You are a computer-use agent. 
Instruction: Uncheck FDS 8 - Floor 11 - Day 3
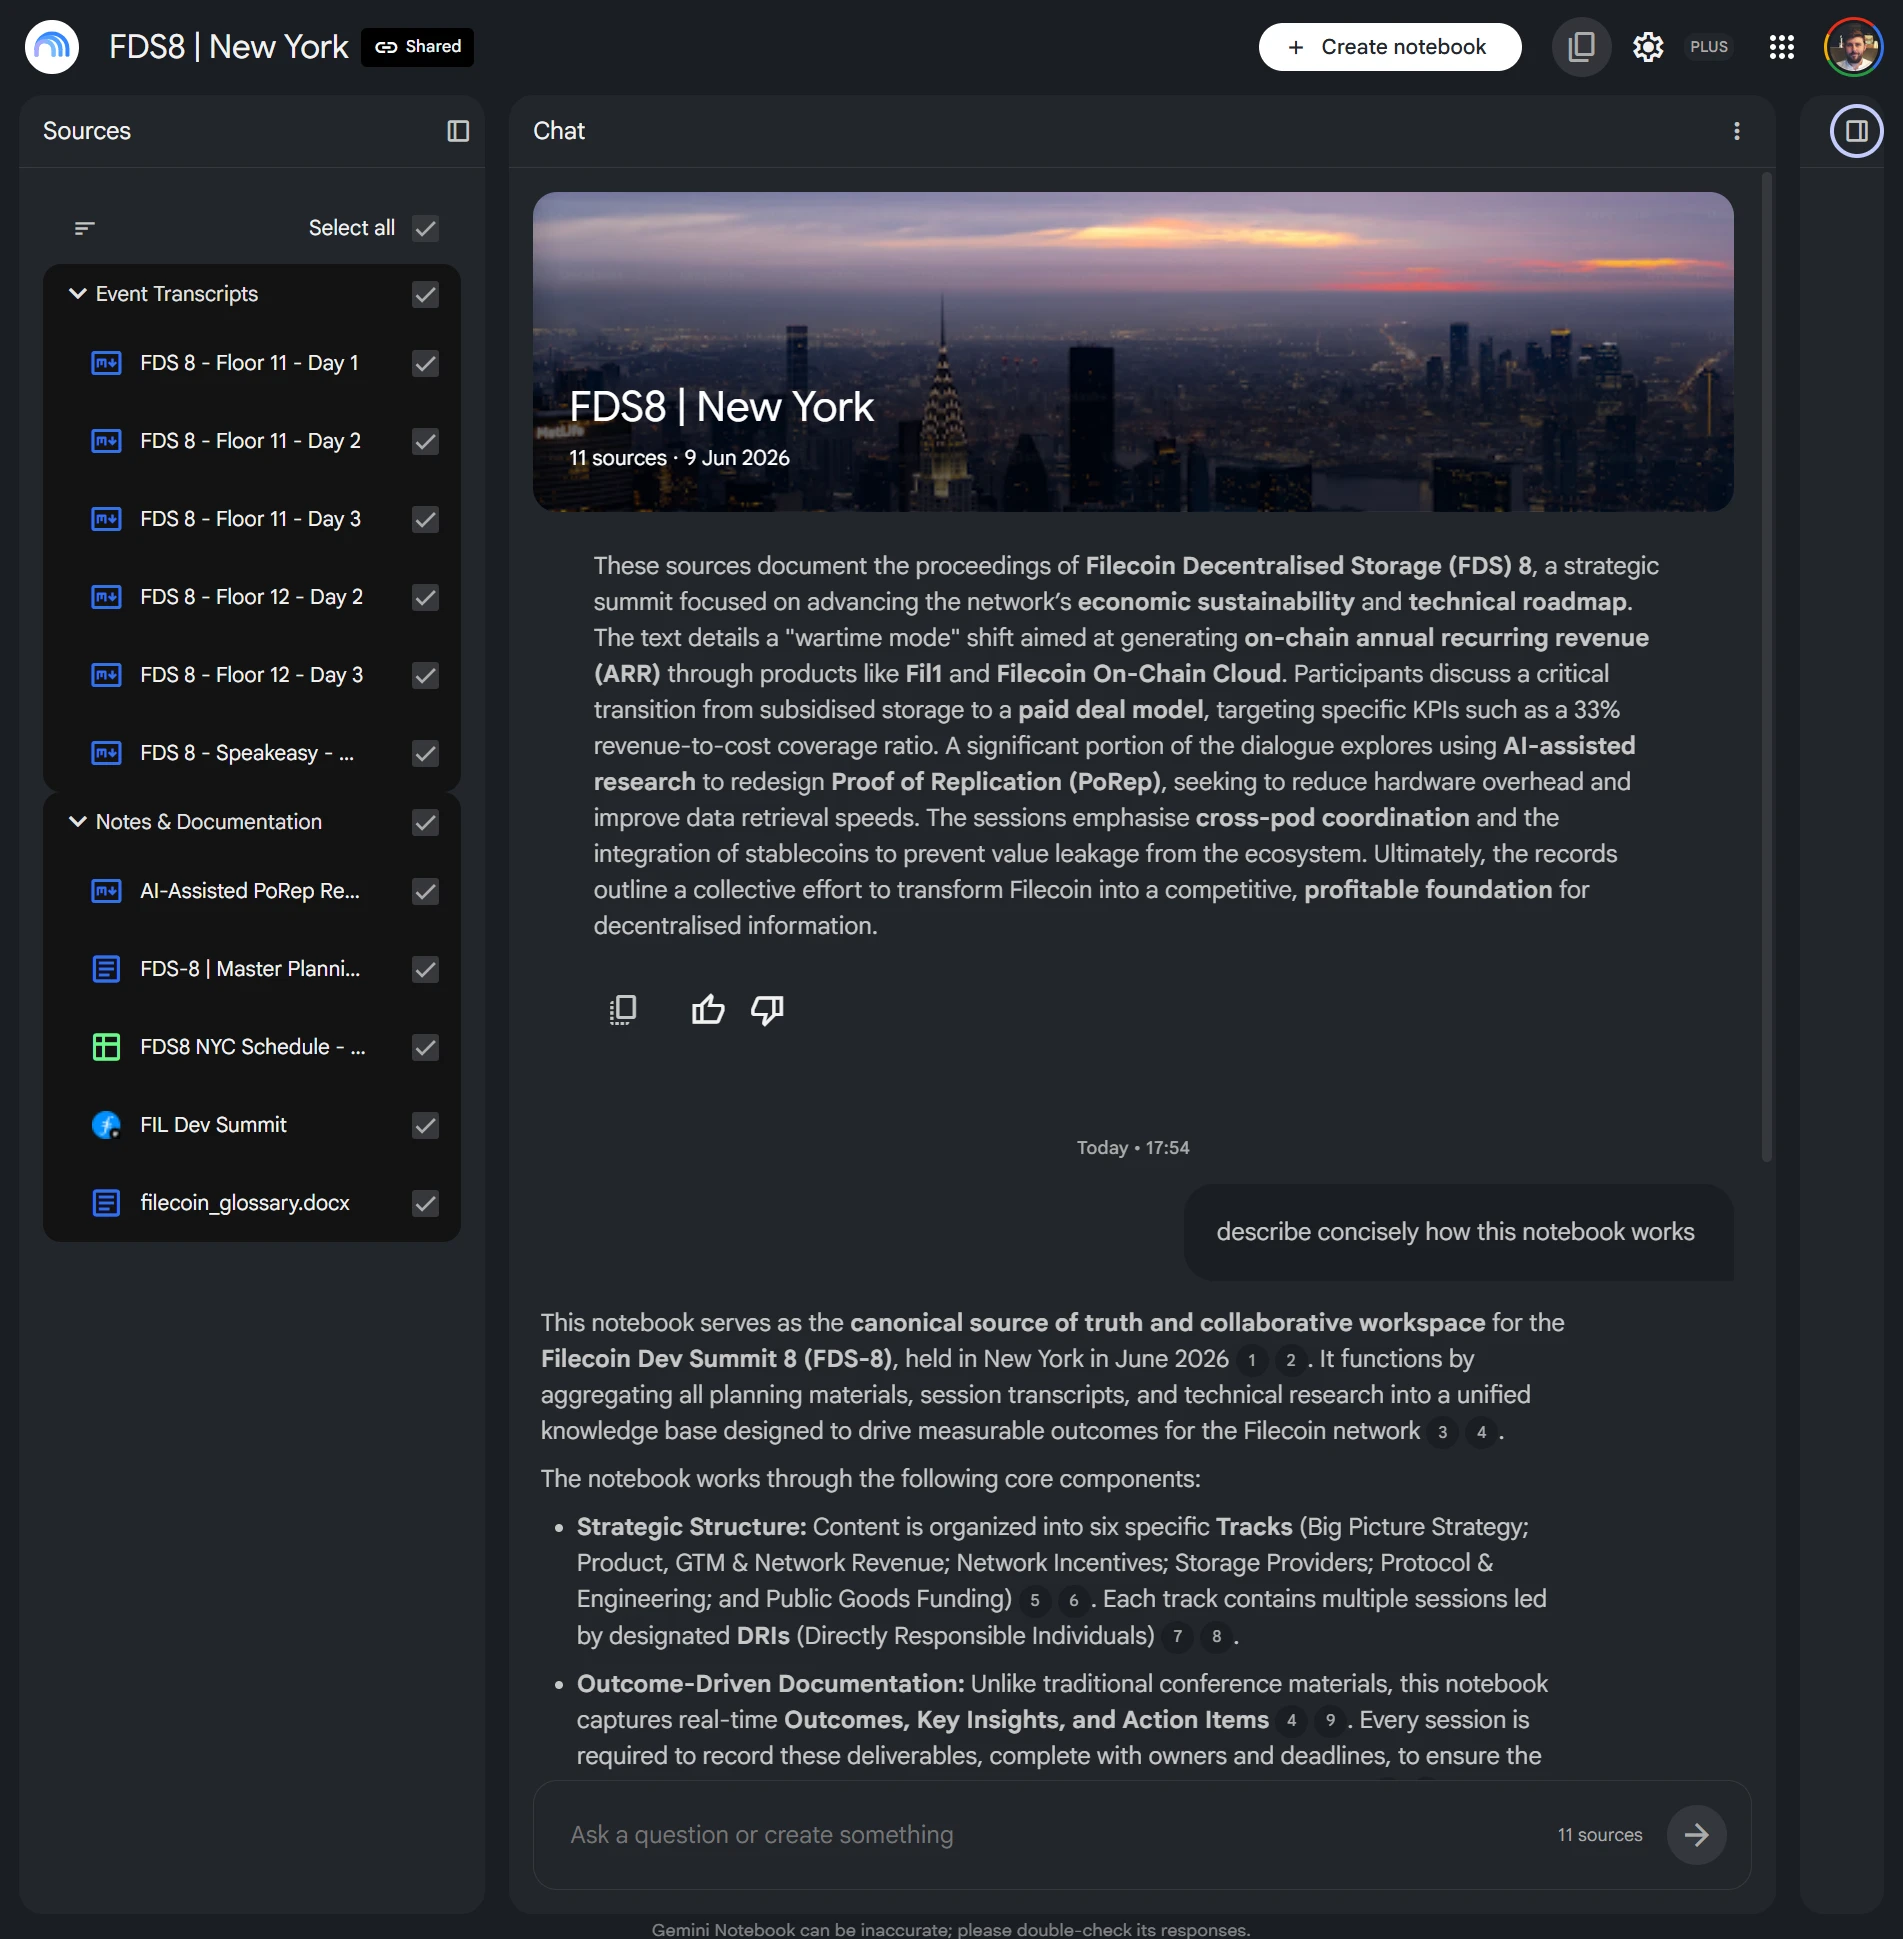pyautogui.click(x=425, y=519)
